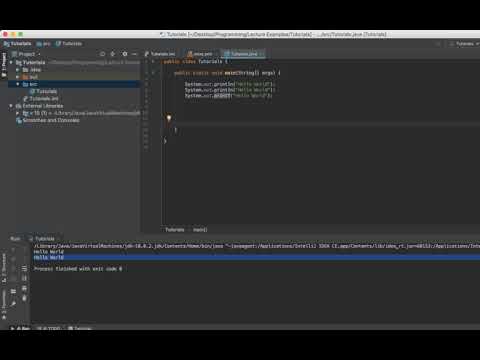
Task: Collapse the External Libraries node
Action: point(11,106)
